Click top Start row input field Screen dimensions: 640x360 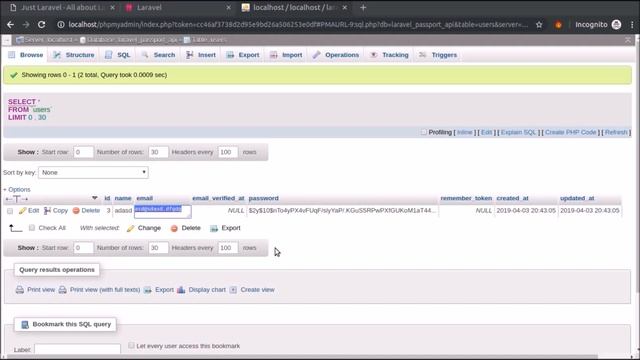[x=83, y=152]
